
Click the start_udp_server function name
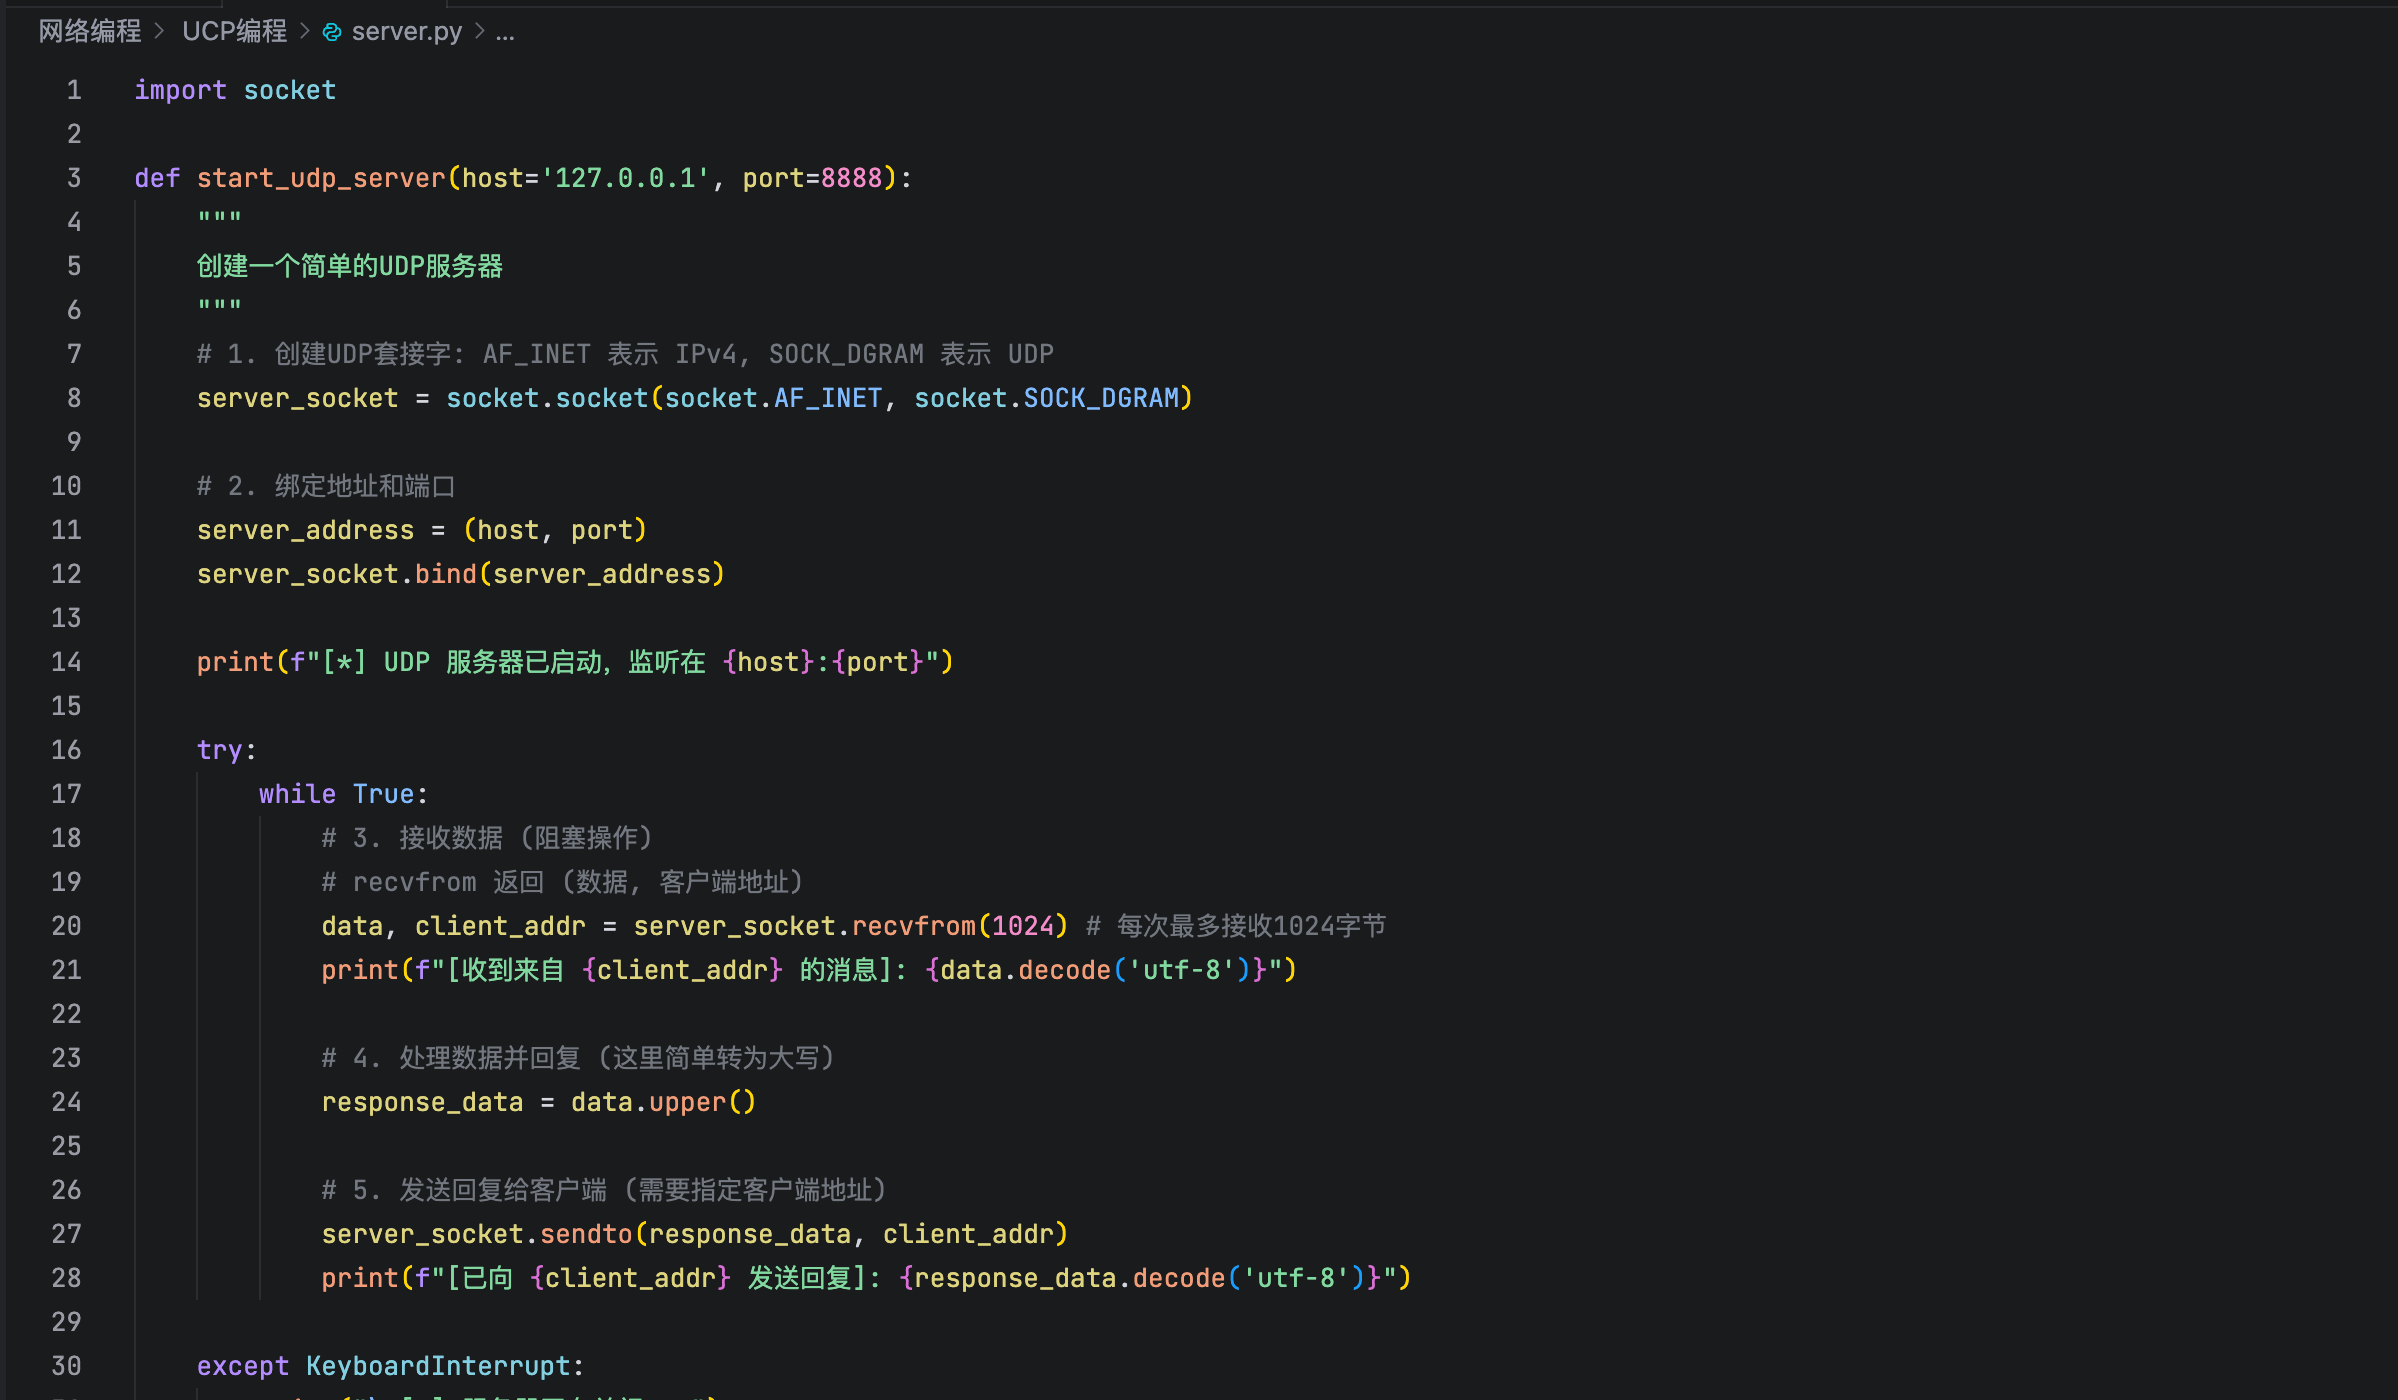click(320, 178)
